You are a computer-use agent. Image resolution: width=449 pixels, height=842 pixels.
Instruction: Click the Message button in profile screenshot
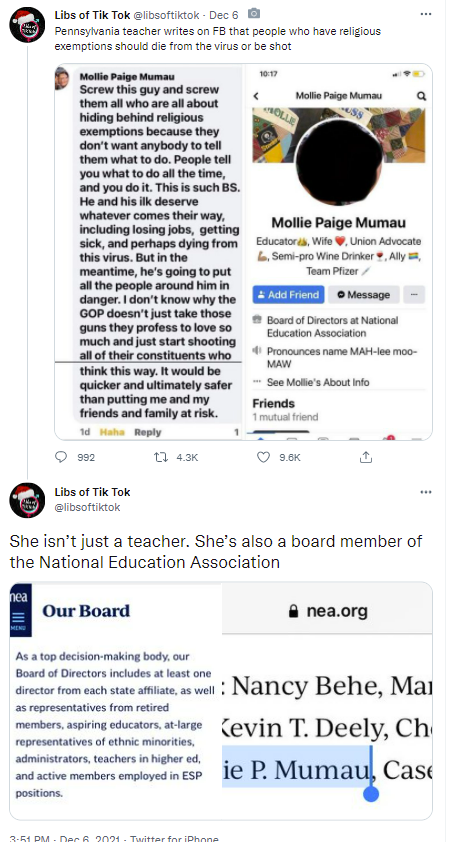[364, 295]
